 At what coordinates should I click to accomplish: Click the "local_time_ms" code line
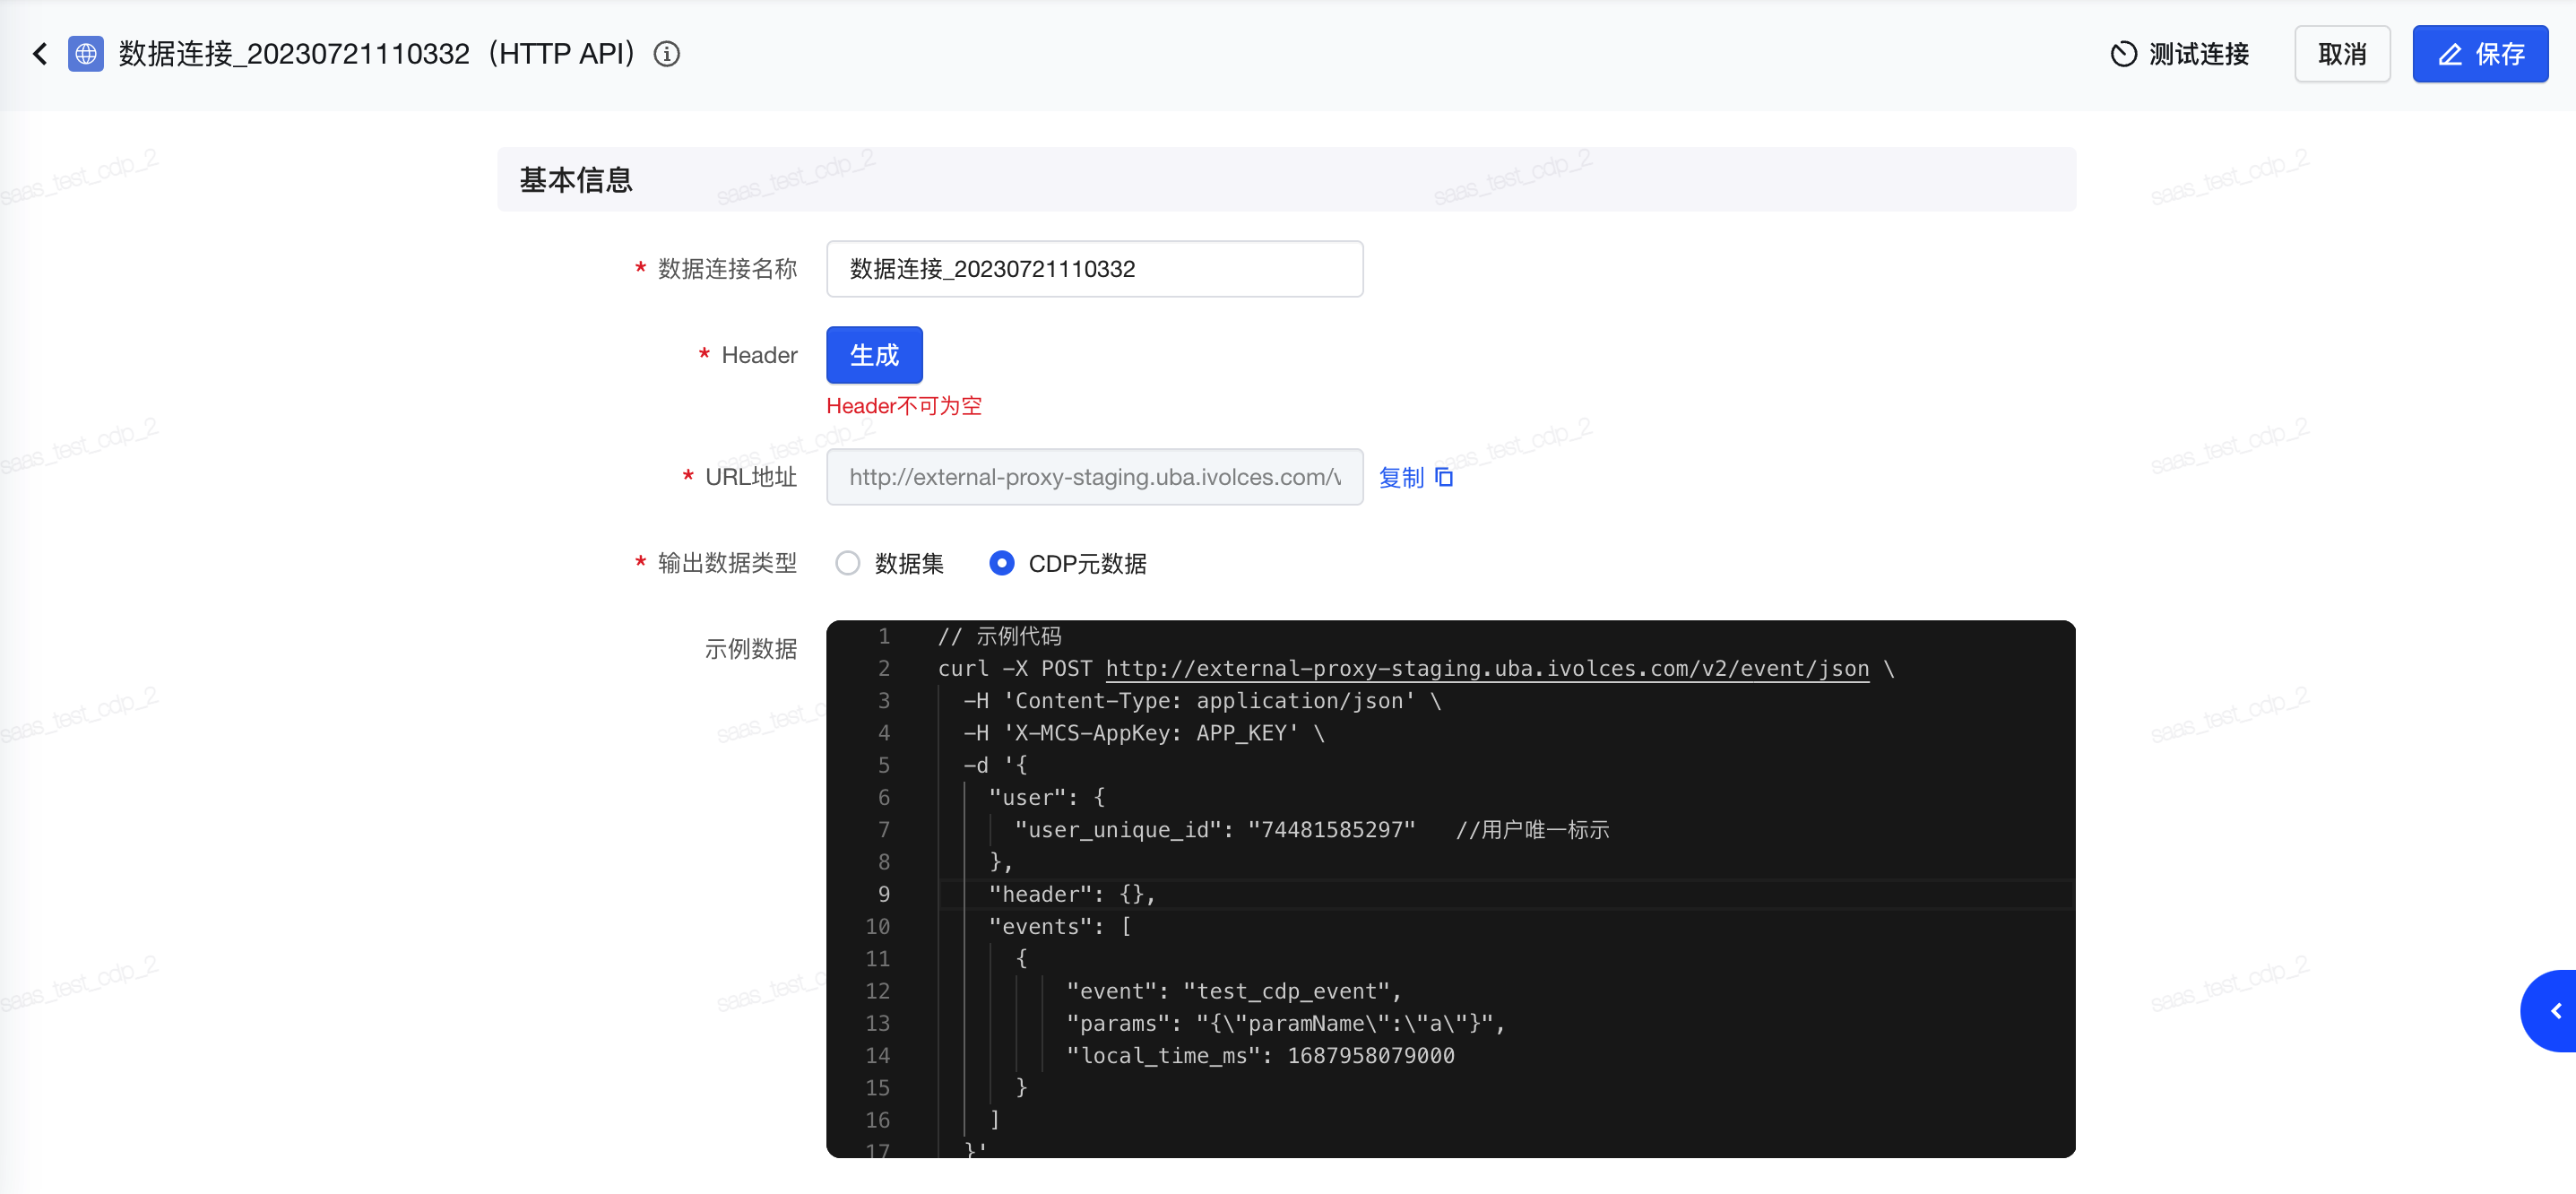tap(1260, 1056)
